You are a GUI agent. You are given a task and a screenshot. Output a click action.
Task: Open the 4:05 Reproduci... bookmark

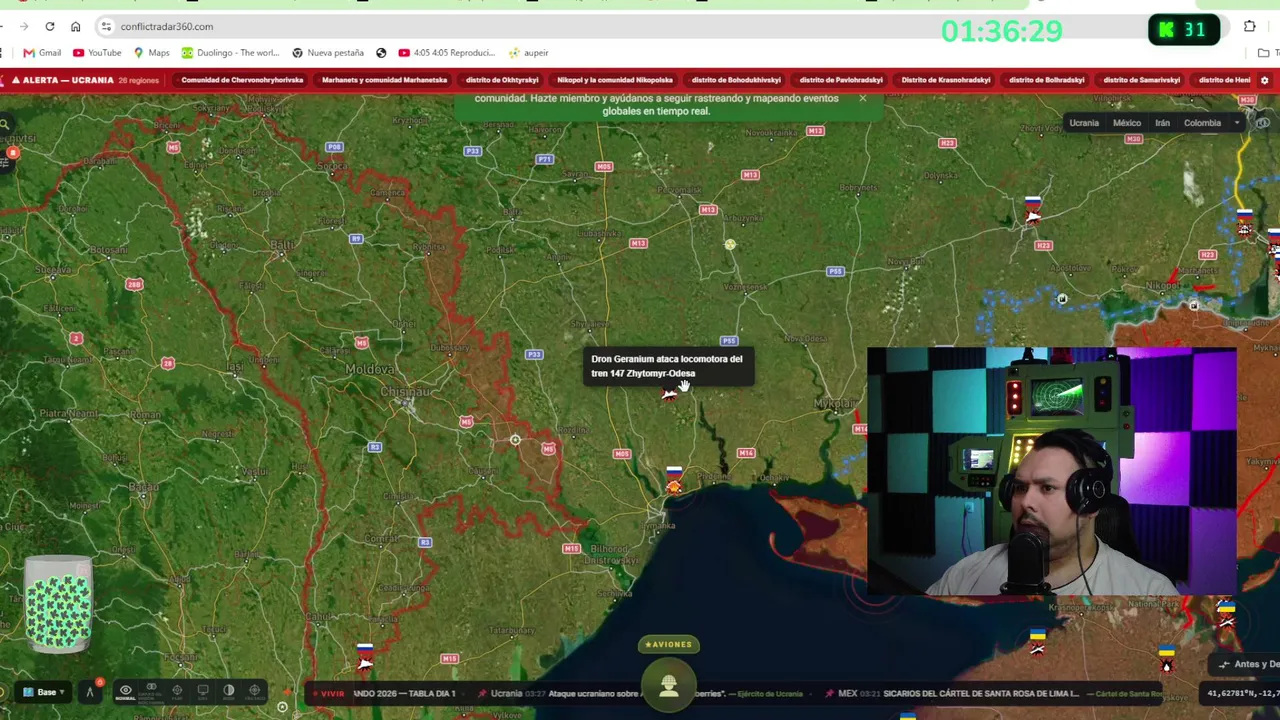coord(446,53)
